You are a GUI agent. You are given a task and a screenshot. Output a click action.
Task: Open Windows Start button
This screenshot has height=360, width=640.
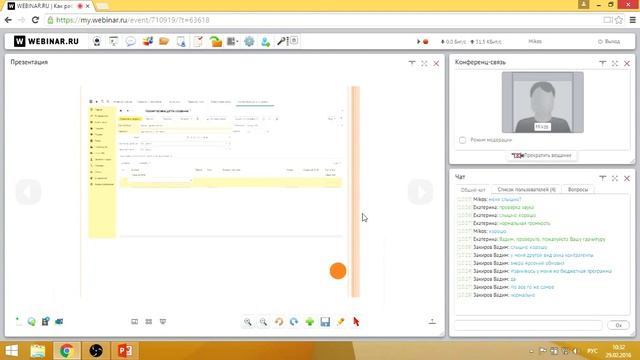click(x=11, y=351)
